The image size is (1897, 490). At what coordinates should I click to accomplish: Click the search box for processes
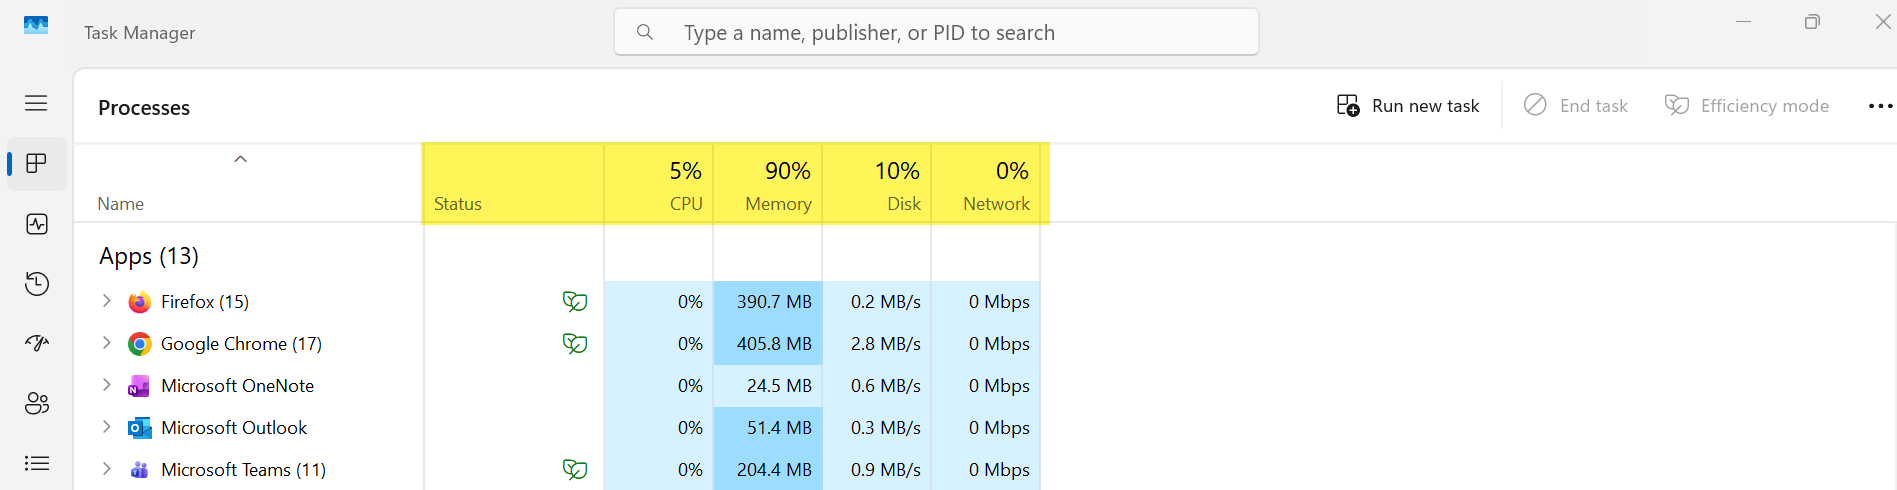click(936, 33)
